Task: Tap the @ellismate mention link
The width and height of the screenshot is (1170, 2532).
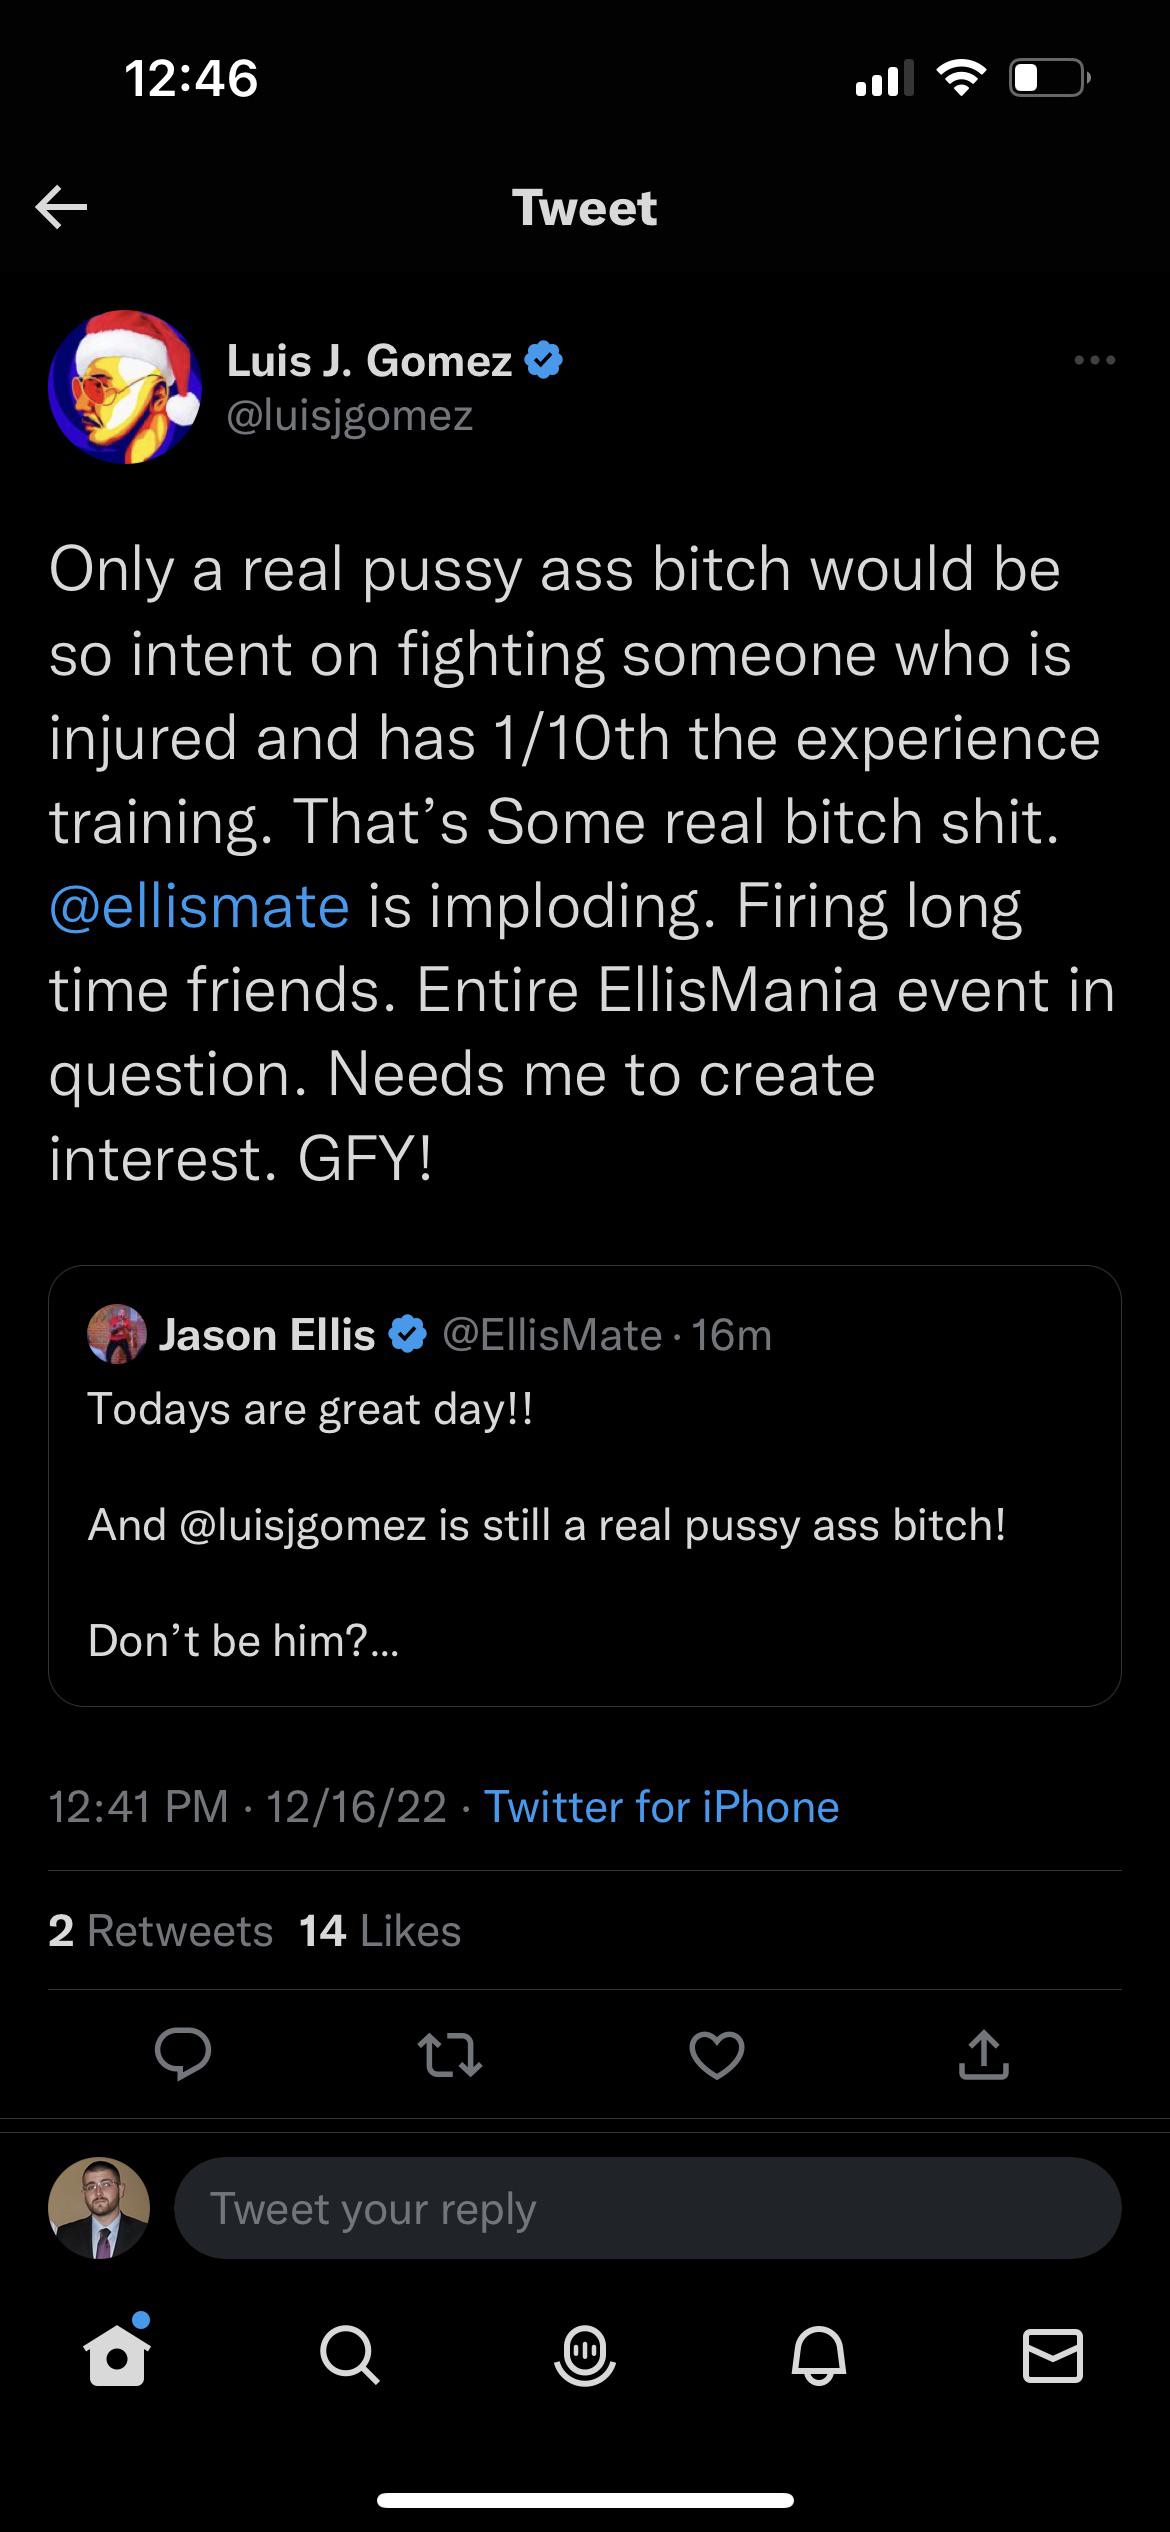Action: pos(199,907)
